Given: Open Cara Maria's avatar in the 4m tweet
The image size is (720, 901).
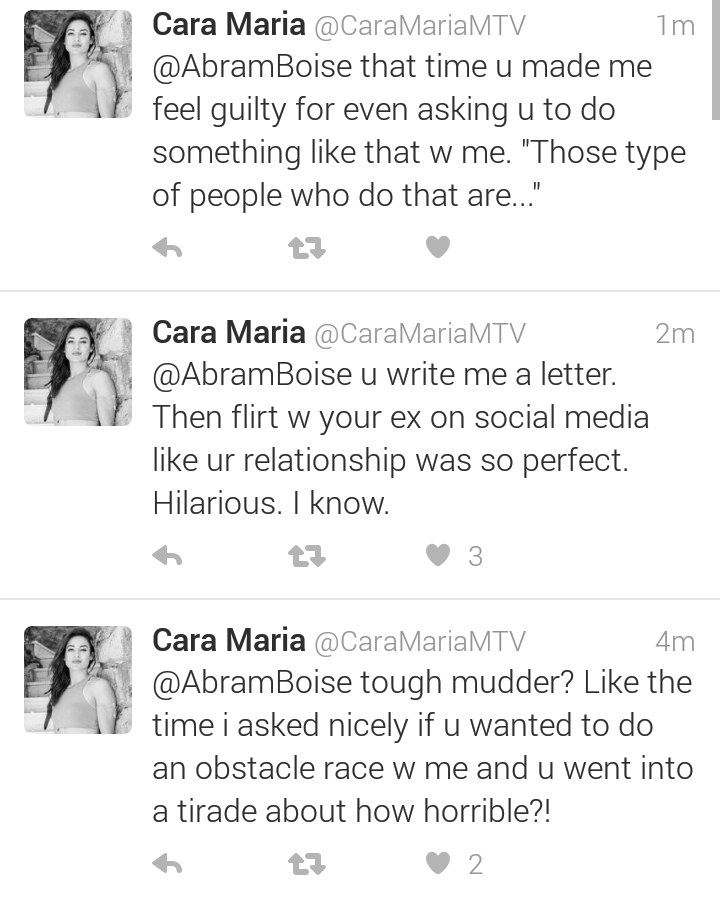Looking at the screenshot, I should [78, 680].
